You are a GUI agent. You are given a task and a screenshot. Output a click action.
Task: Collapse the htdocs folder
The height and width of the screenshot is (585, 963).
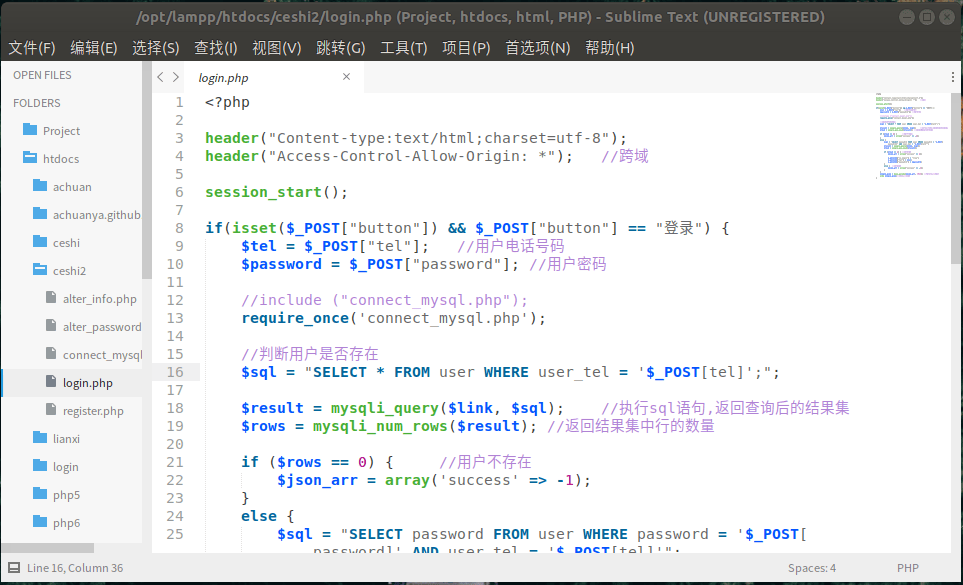click(28, 159)
